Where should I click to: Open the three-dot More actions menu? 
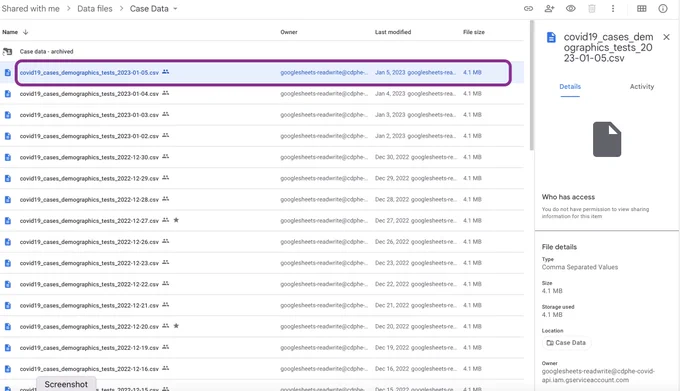click(613, 8)
